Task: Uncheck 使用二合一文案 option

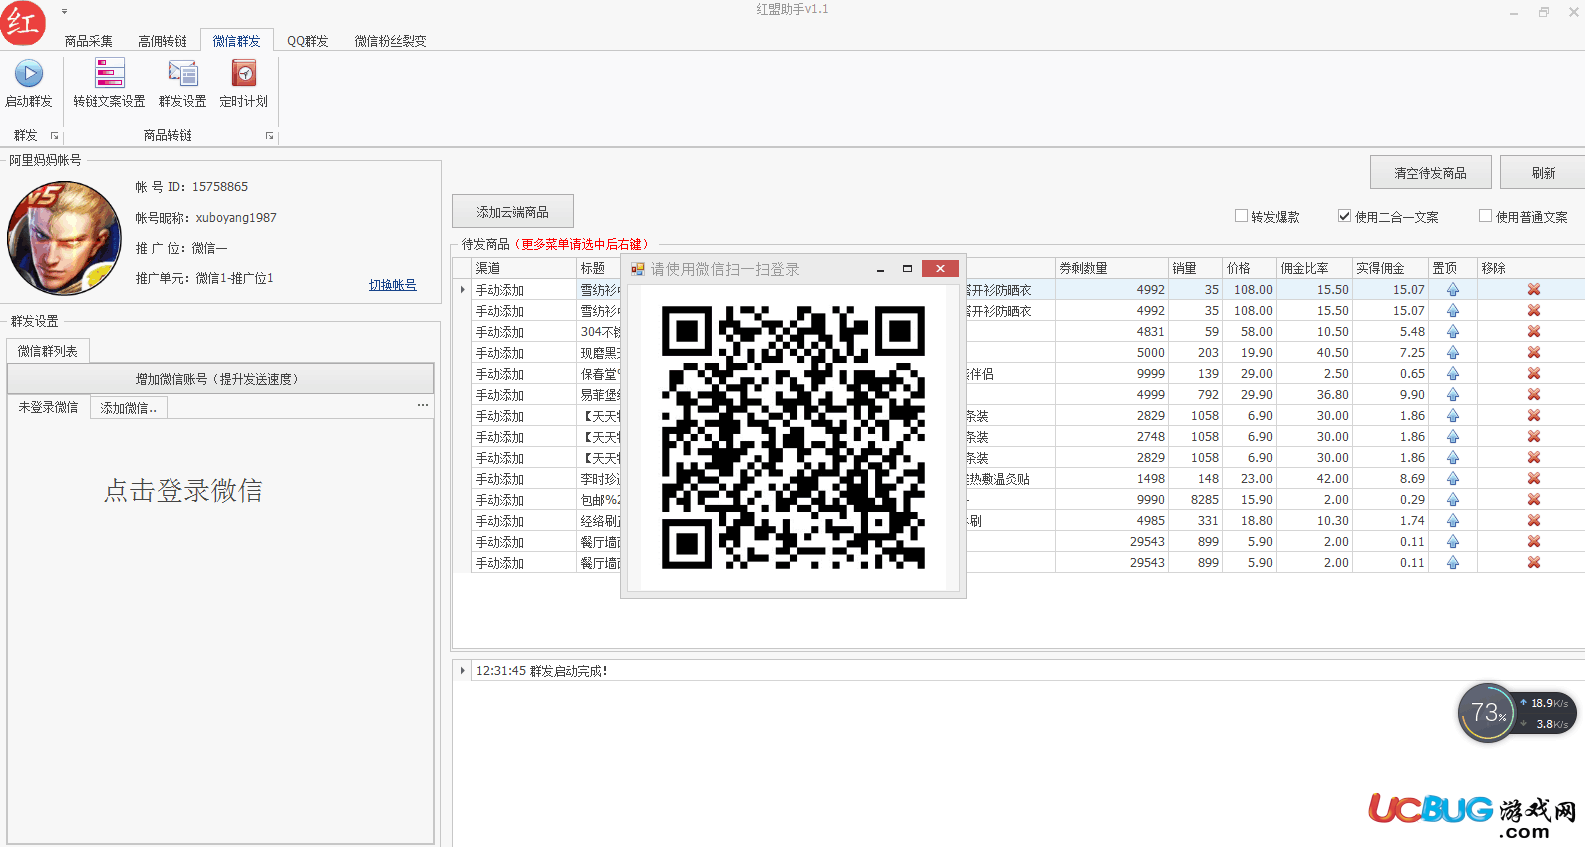Action: [x=1344, y=216]
